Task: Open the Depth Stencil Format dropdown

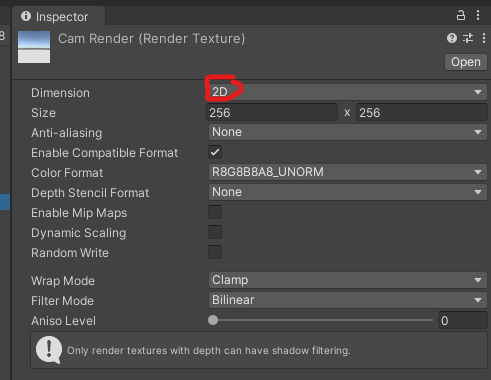Action: coord(347,192)
